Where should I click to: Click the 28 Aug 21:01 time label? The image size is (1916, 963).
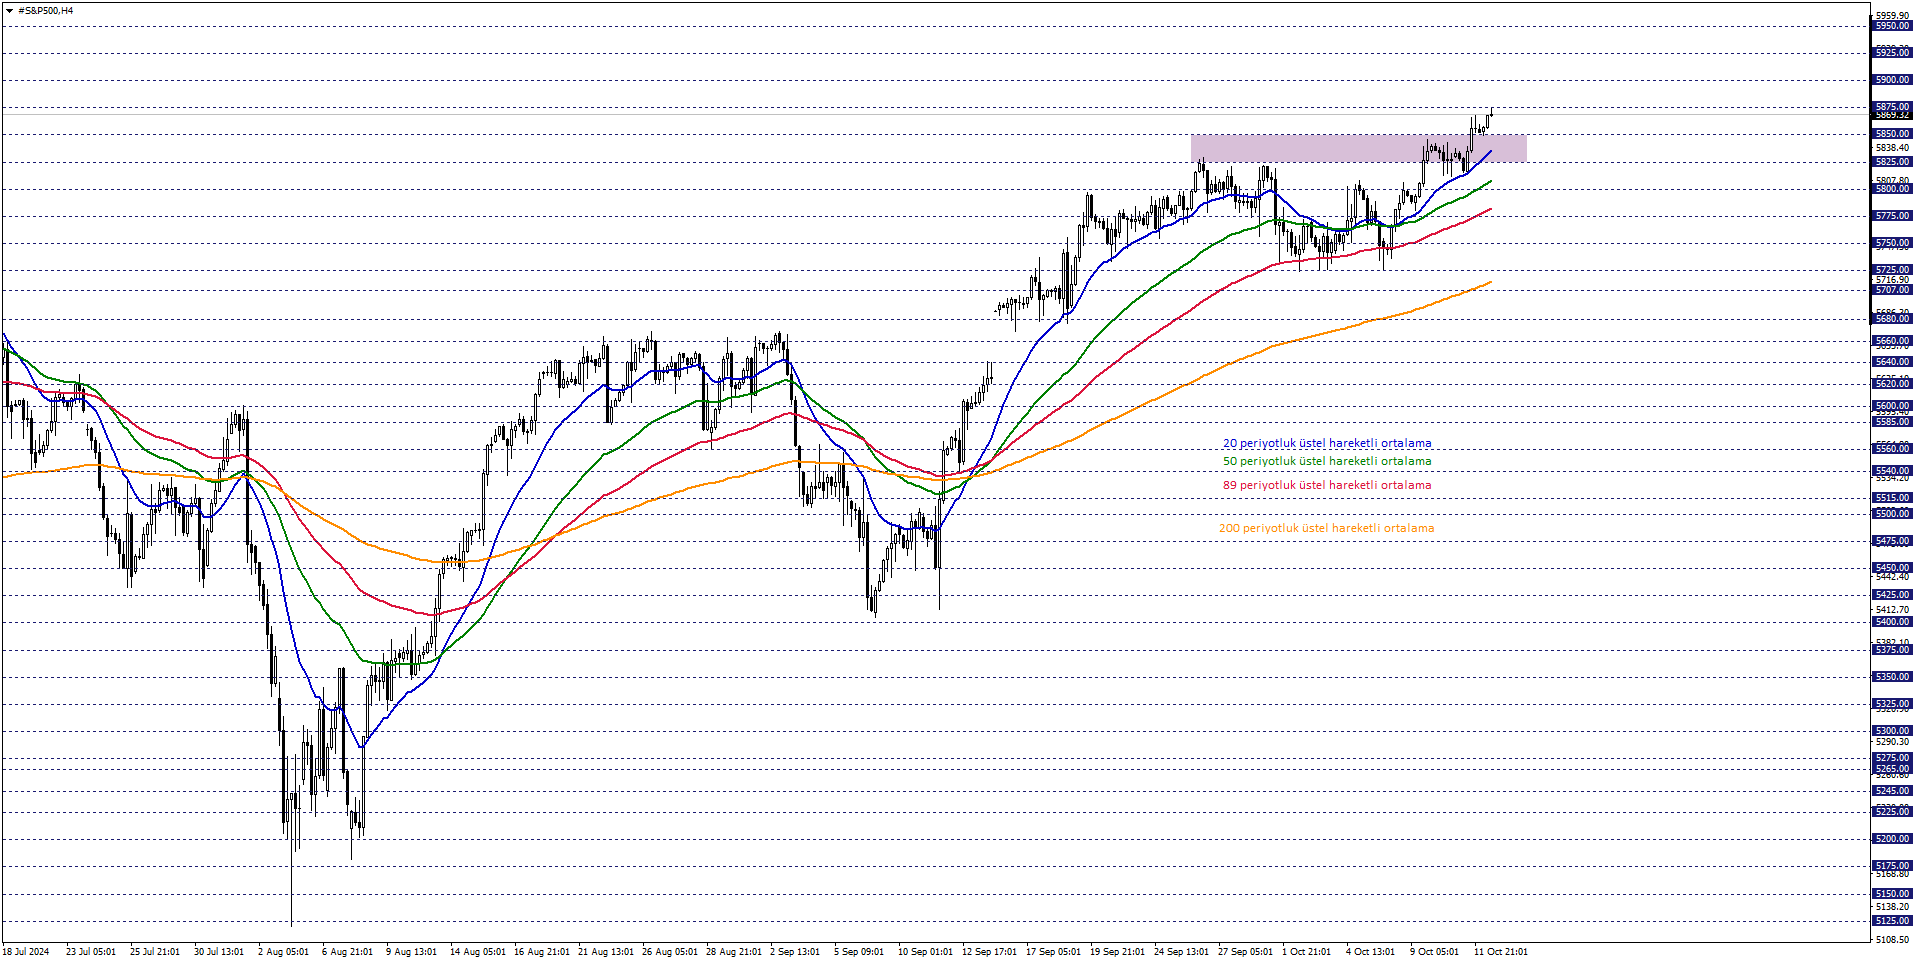[x=733, y=952]
